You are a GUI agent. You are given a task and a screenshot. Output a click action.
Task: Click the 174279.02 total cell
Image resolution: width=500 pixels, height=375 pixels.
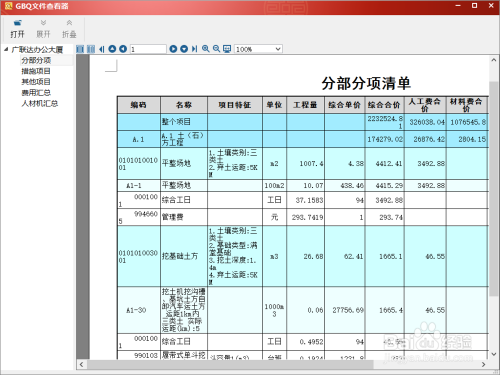385,139
